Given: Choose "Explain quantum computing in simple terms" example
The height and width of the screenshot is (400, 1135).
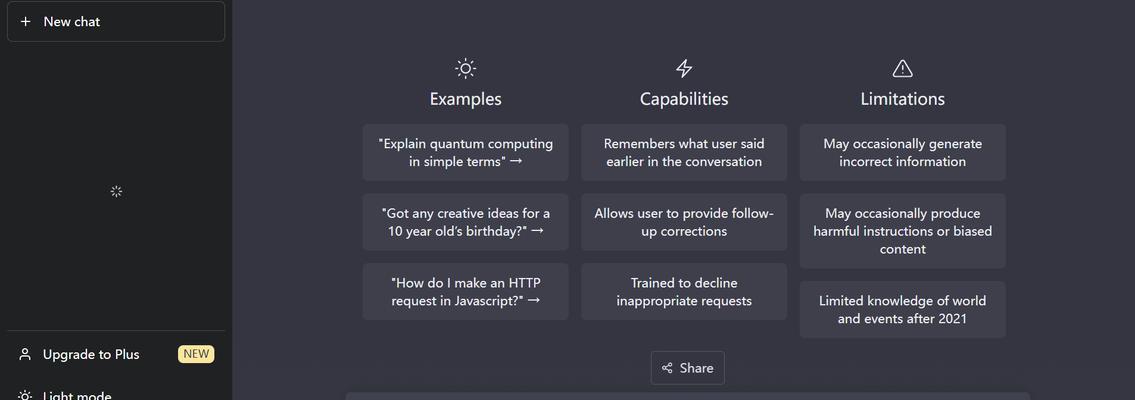Looking at the screenshot, I should tap(465, 153).
